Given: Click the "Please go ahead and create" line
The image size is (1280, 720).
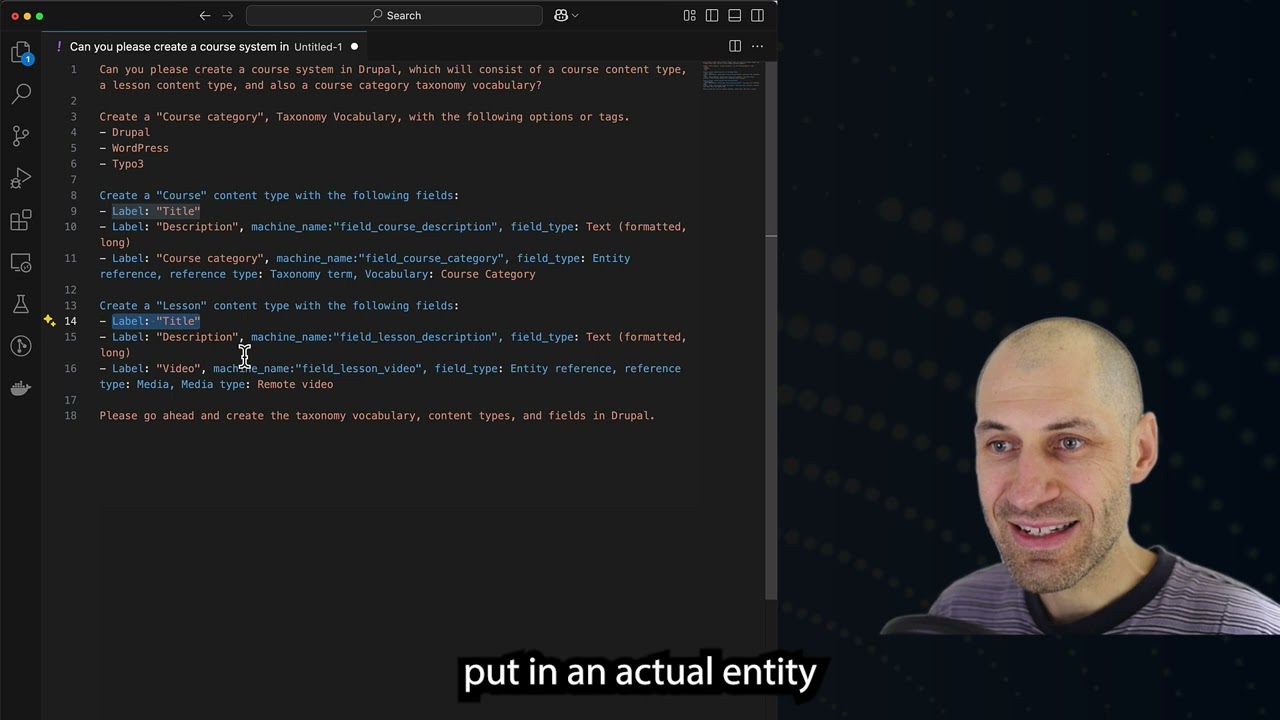Looking at the screenshot, I should click(377, 416).
